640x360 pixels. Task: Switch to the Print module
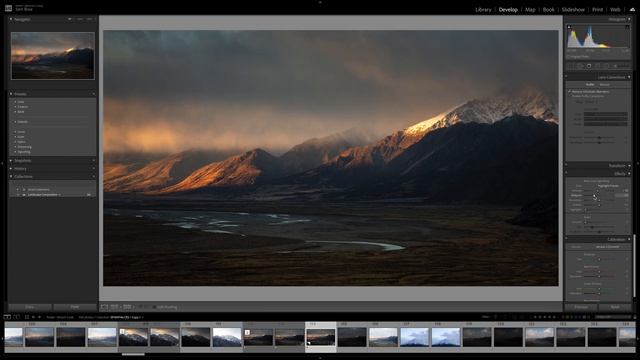(x=598, y=9)
